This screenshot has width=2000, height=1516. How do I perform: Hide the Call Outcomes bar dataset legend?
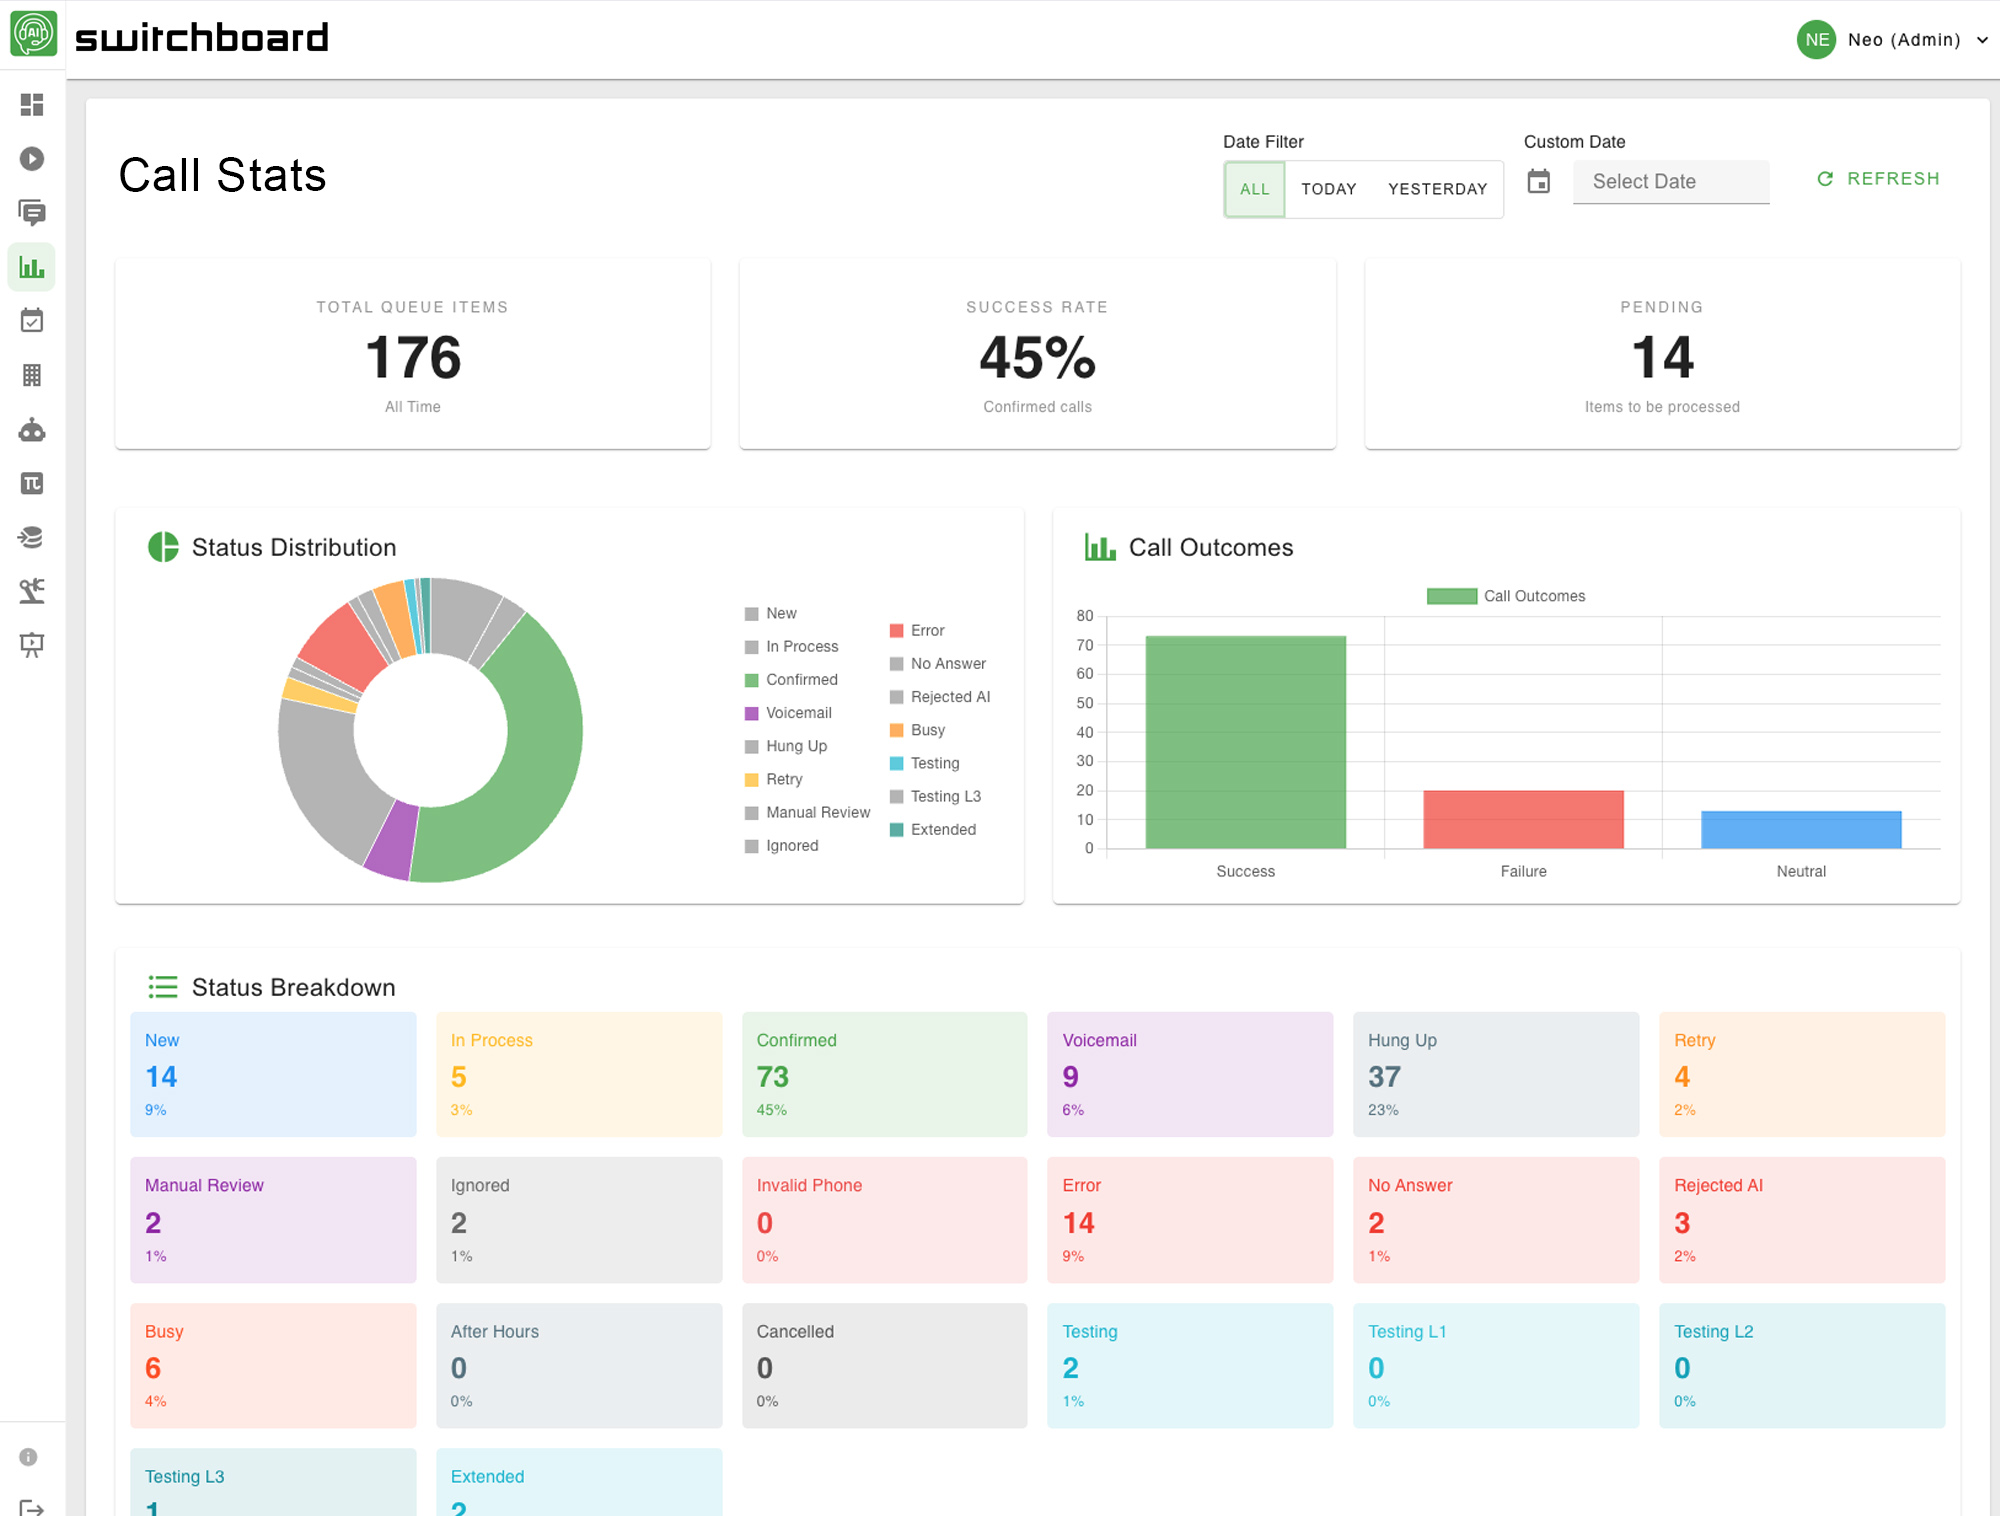point(1506,596)
